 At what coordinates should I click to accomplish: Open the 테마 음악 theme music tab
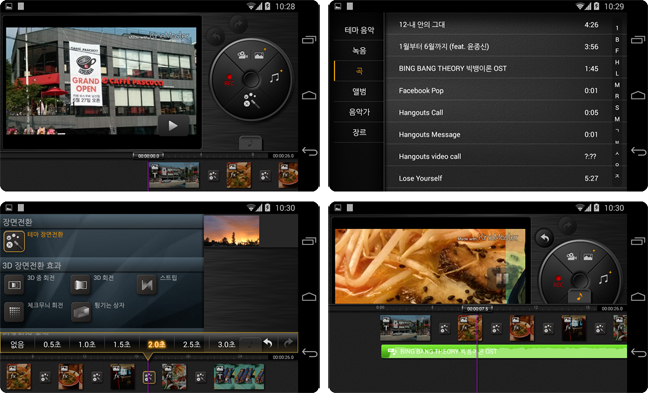pos(359,30)
